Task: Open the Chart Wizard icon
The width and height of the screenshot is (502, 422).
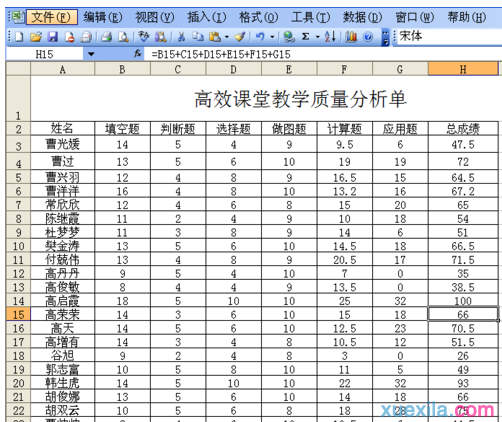Action: point(351,37)
